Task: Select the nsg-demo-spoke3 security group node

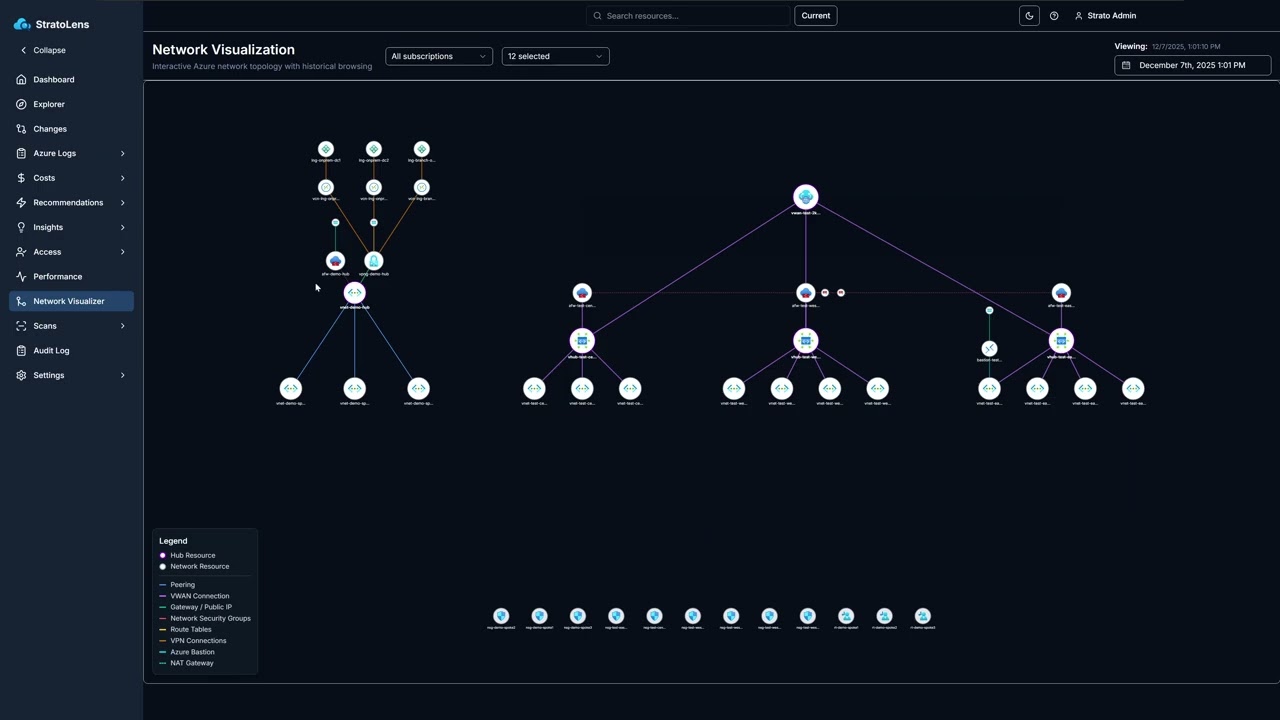Action: [578, 616]
